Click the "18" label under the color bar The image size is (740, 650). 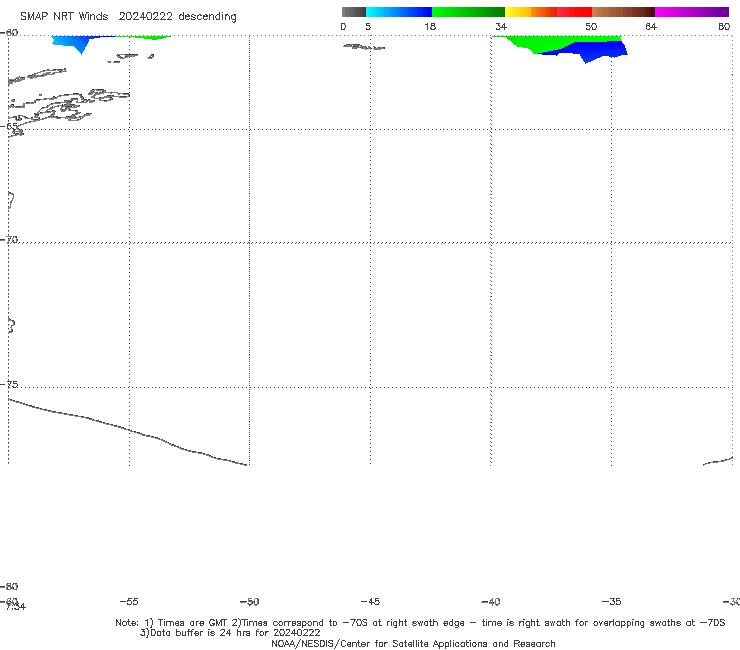coord(430,26)
